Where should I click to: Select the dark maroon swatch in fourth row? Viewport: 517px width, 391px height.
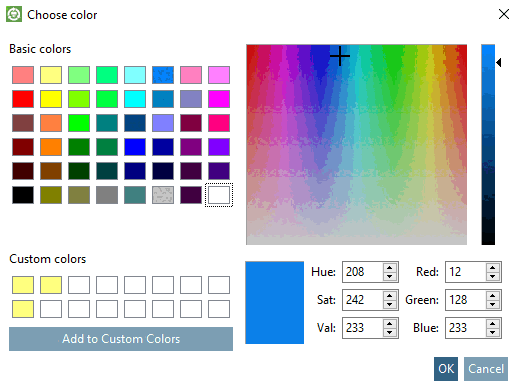point(23,147)
